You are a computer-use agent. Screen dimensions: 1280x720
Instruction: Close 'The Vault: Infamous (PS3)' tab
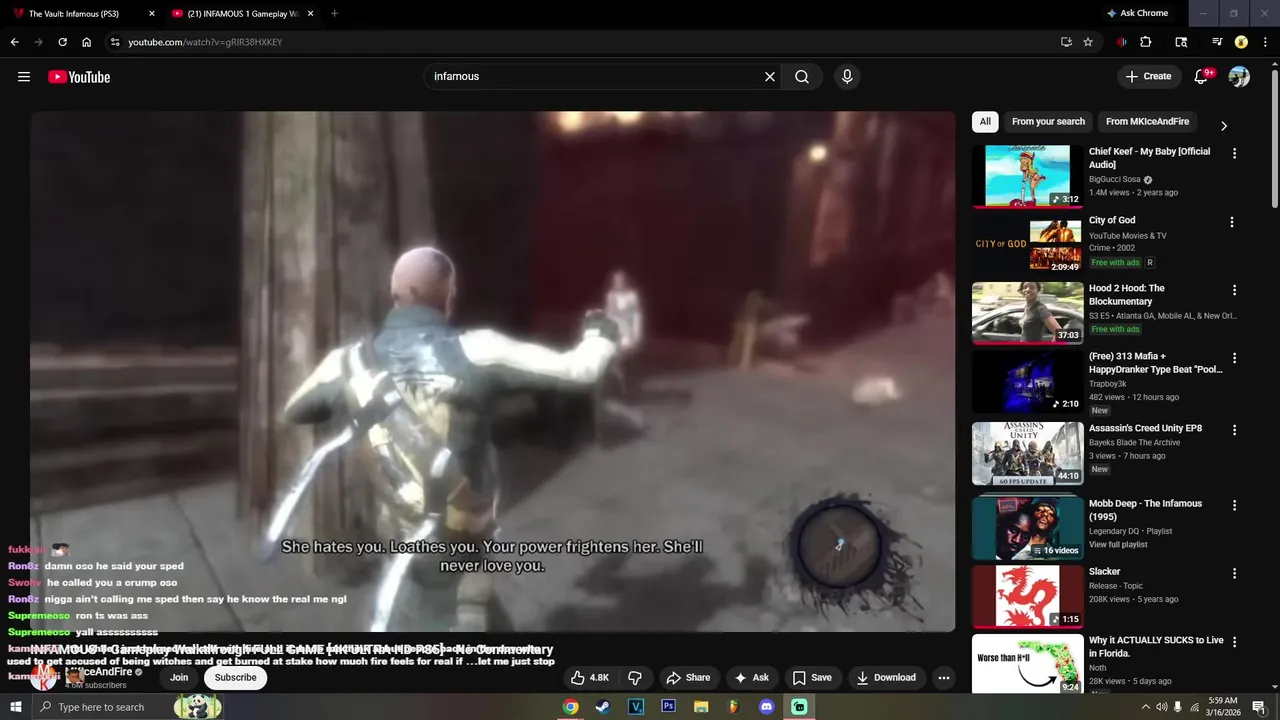point(152,14)
